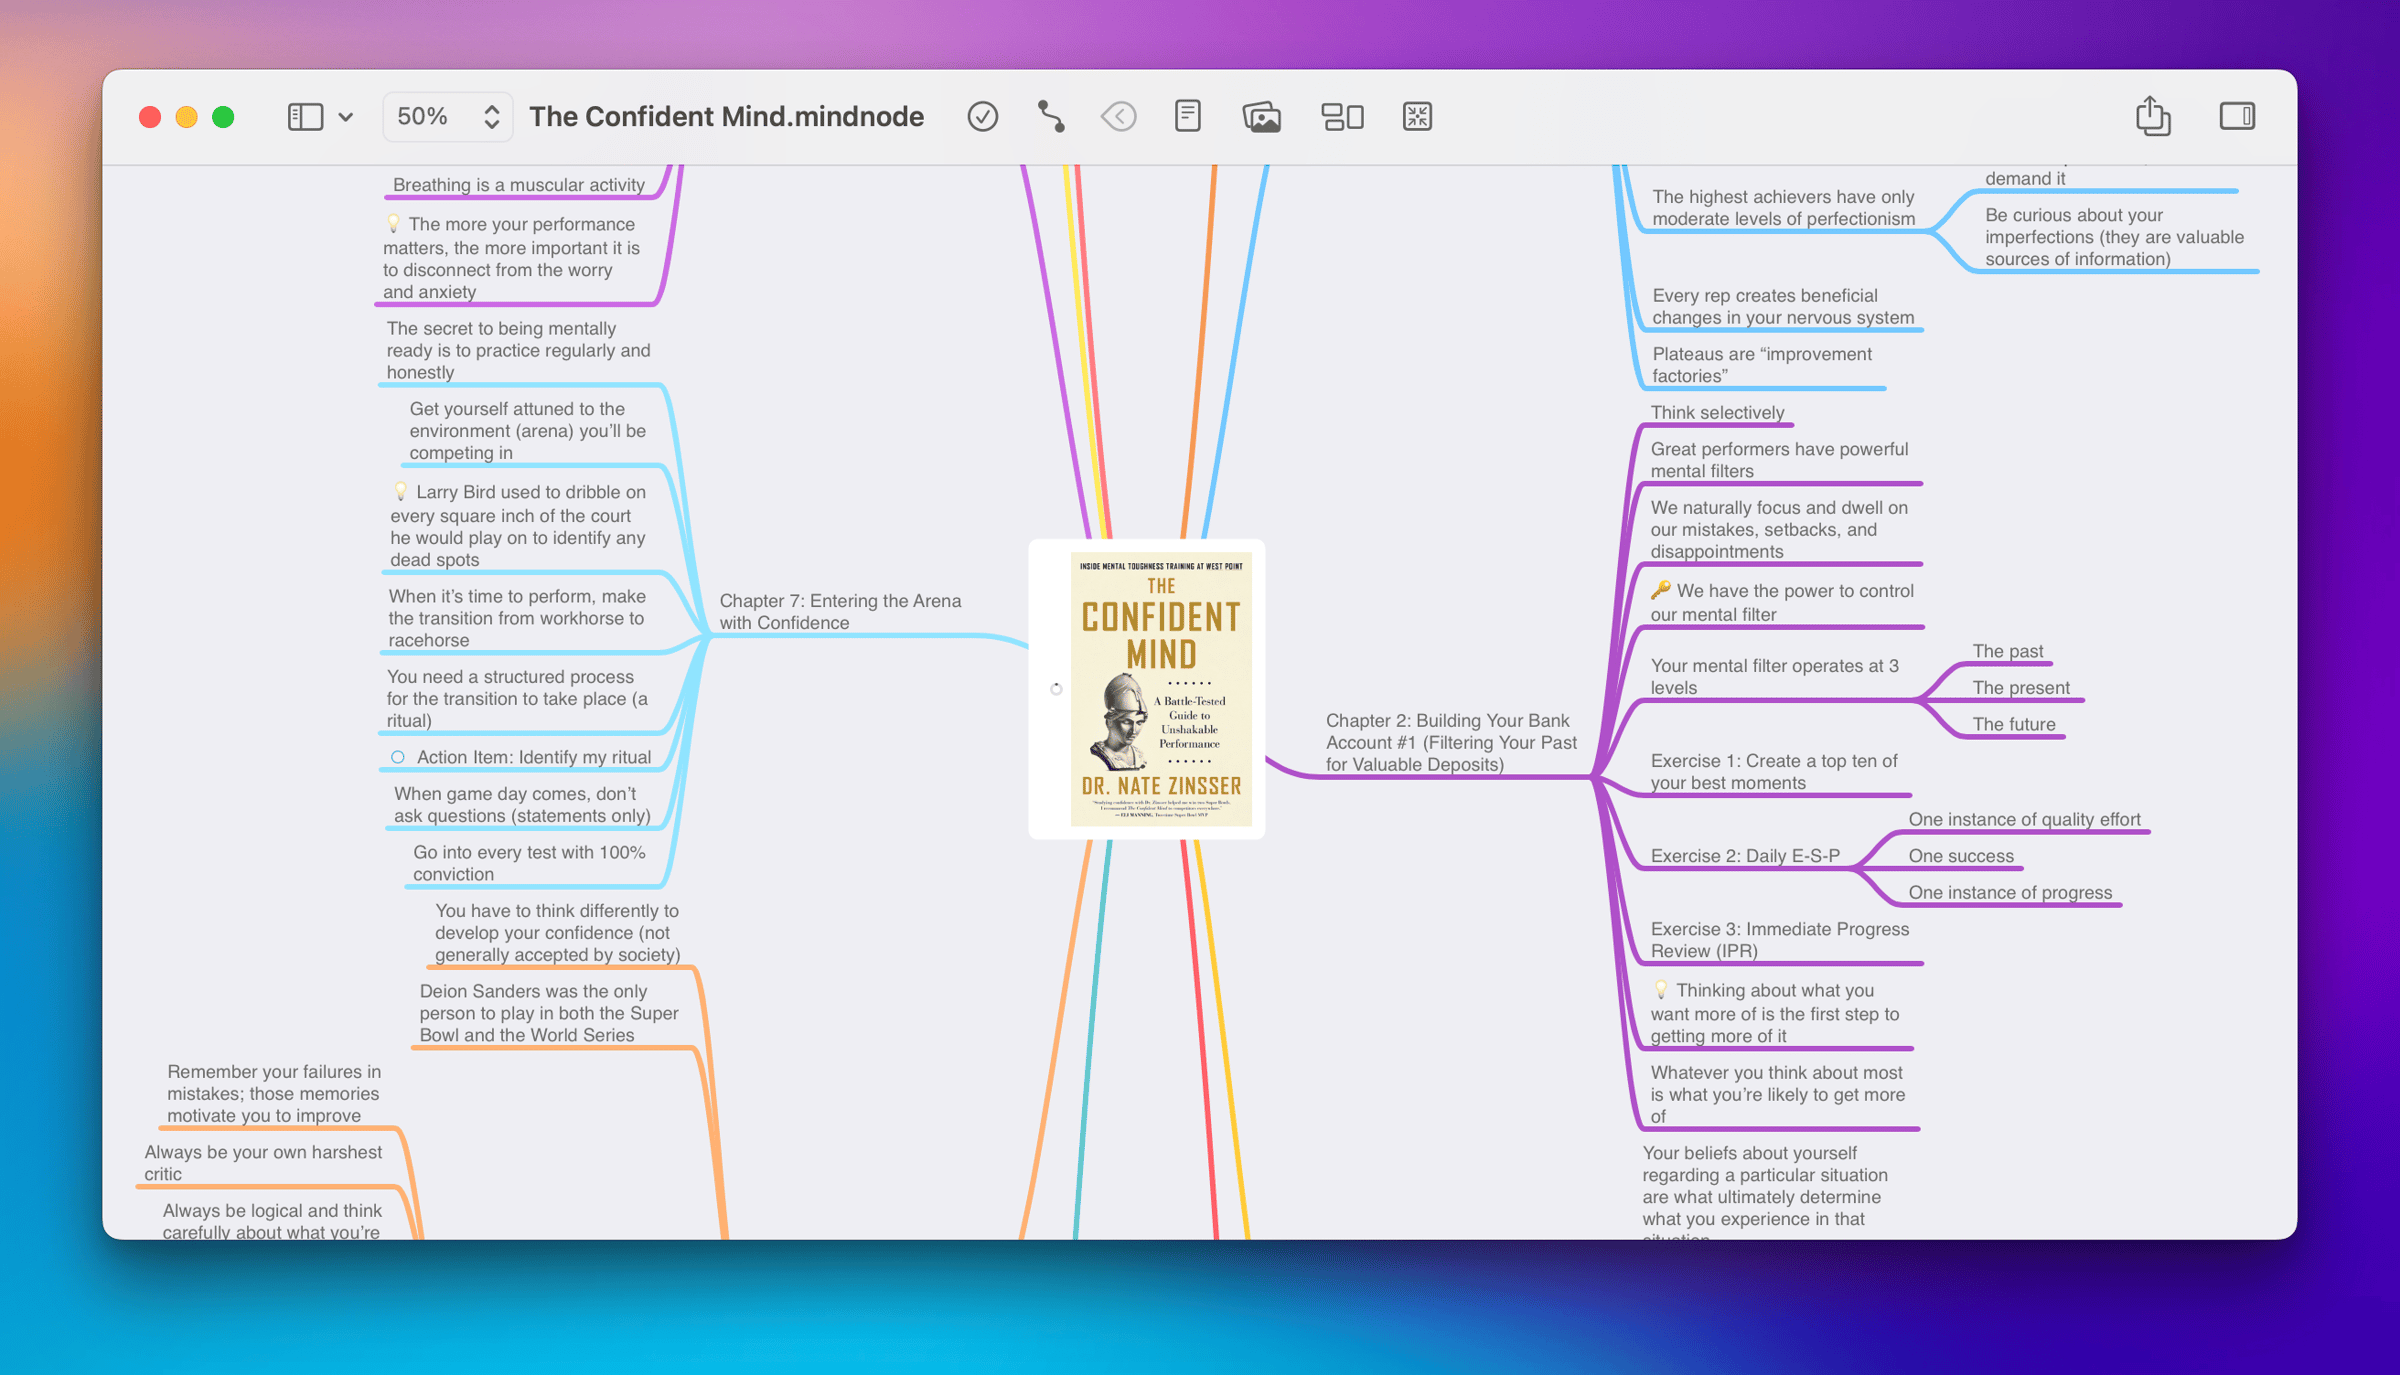Click lightbulb on "Thinking about what you want"
Screen dimensions: 2400x1375
click(x=1660, y=989)
